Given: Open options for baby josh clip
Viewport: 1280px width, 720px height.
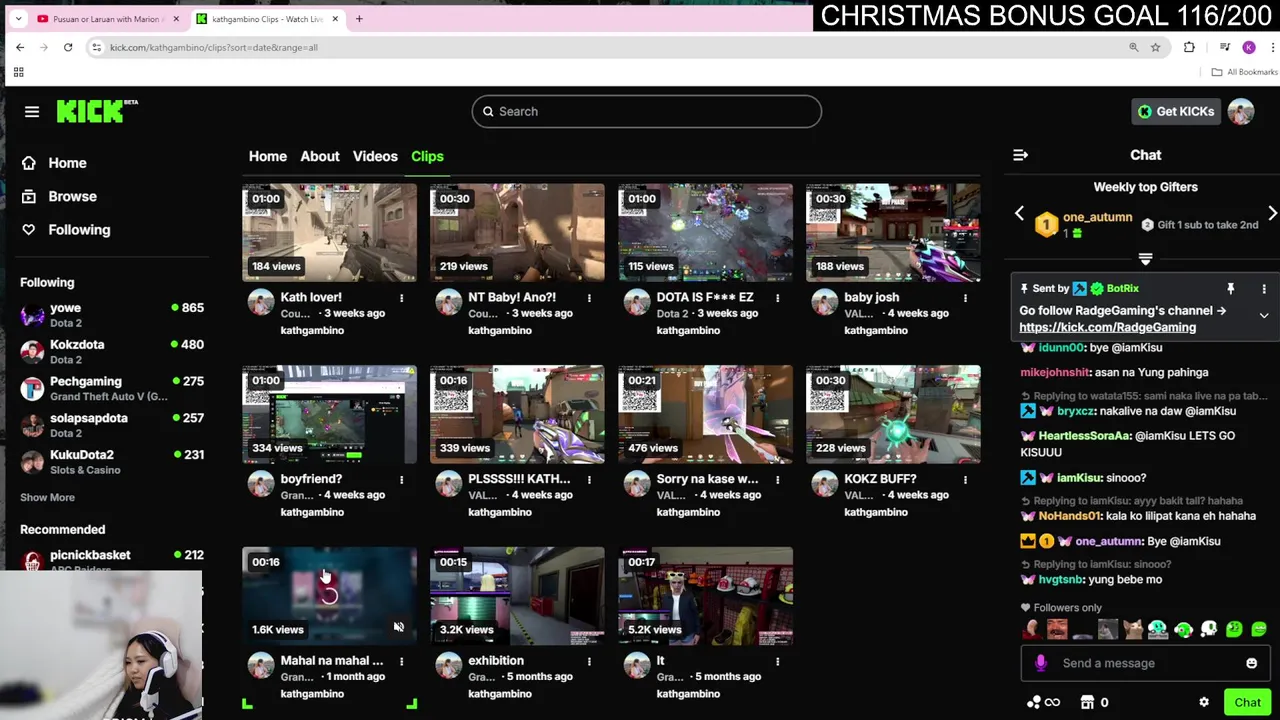Looking at the screenshot, I should pos(965,298).
